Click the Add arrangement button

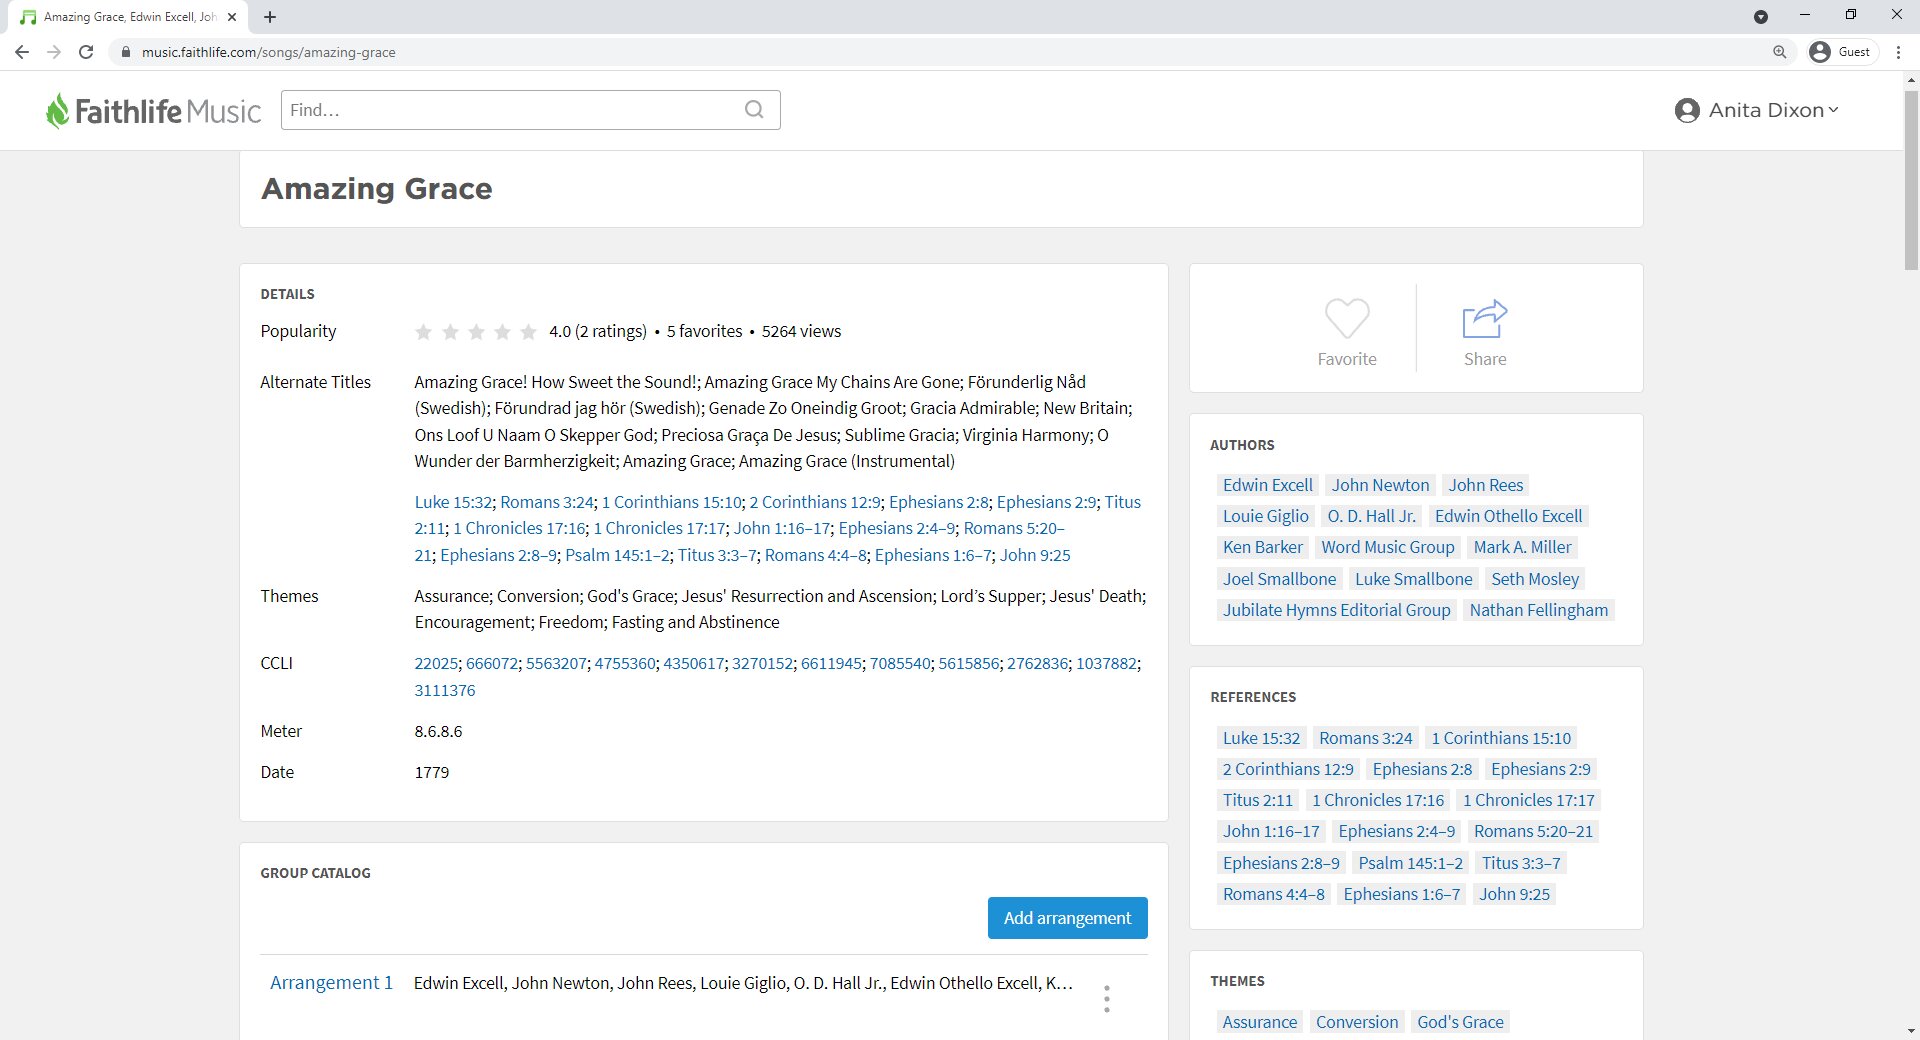tap(1067, 918)
